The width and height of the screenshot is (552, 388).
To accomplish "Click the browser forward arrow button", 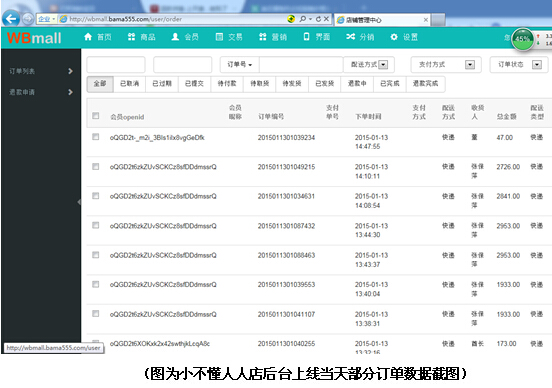I will click(x=28, y=19).
